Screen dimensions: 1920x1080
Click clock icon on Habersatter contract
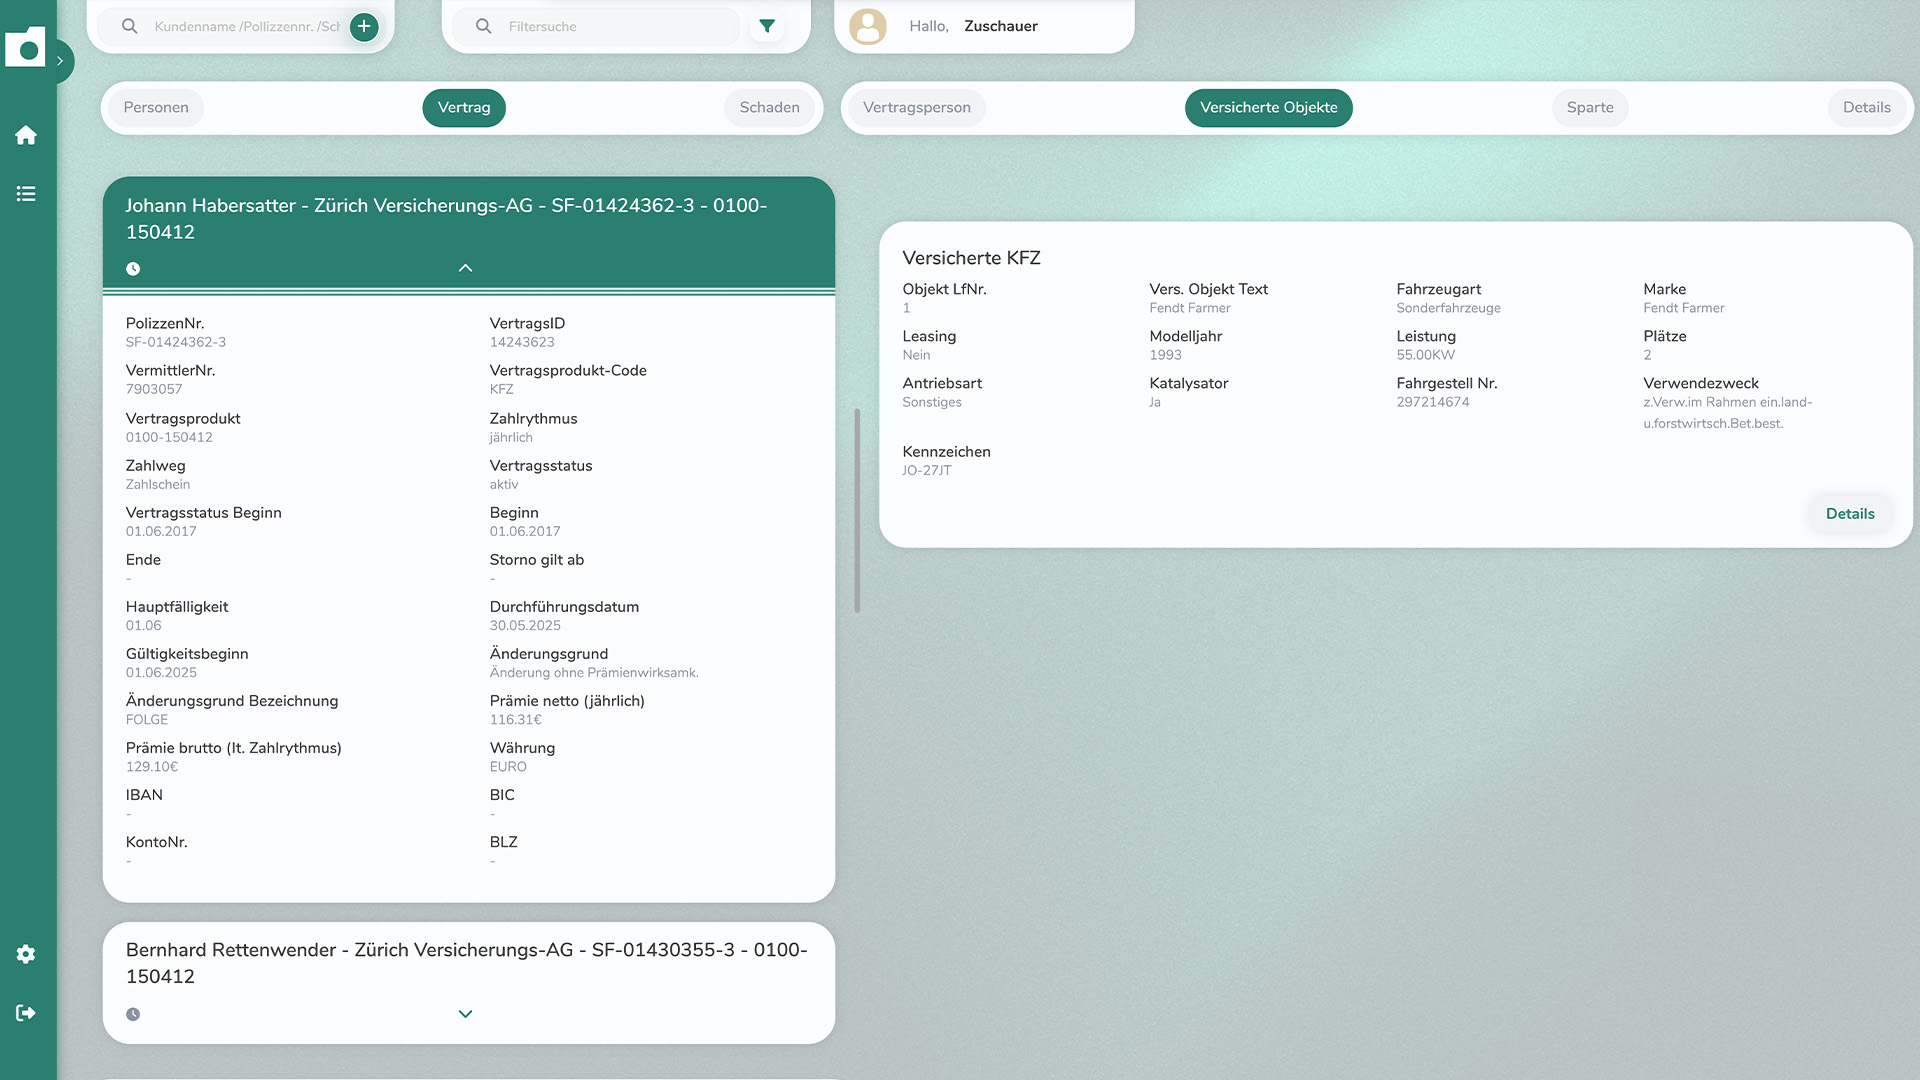133,269
